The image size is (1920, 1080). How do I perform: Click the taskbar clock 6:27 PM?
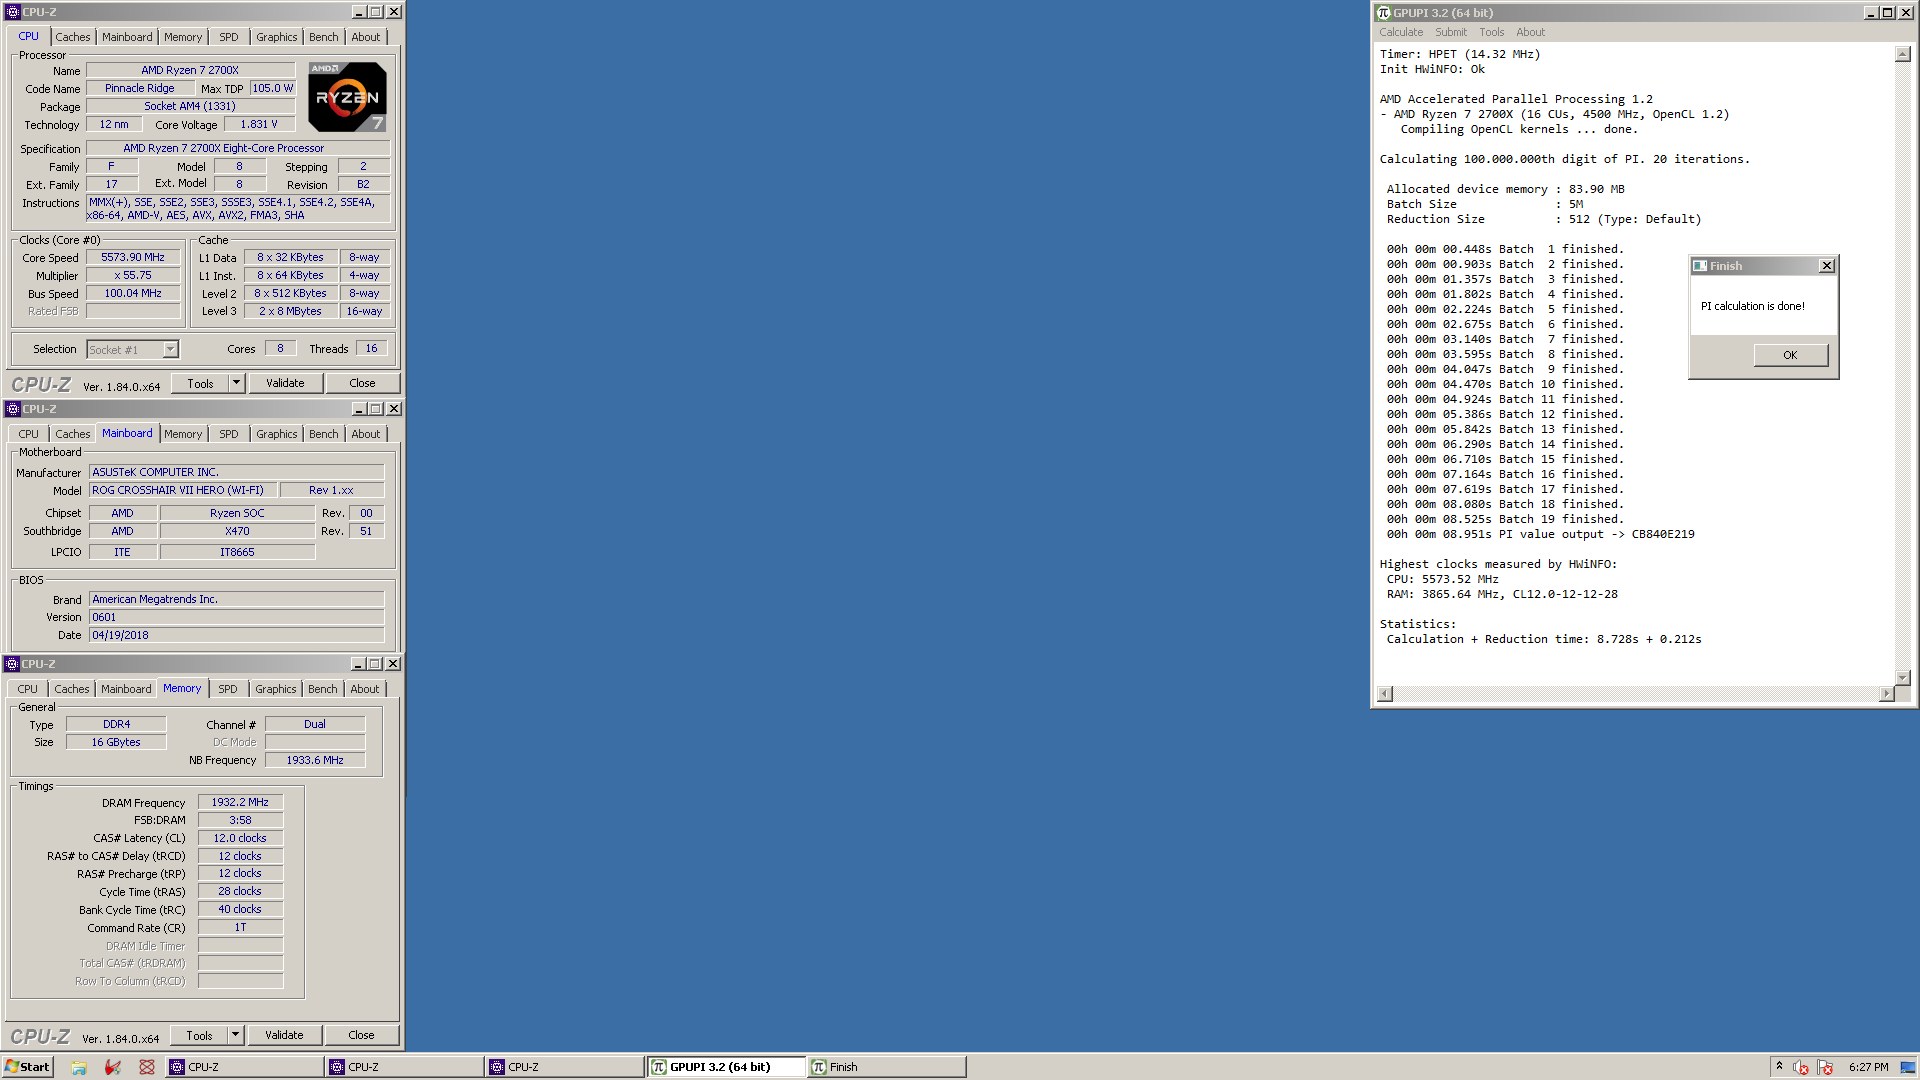tap(1869, 1067)
